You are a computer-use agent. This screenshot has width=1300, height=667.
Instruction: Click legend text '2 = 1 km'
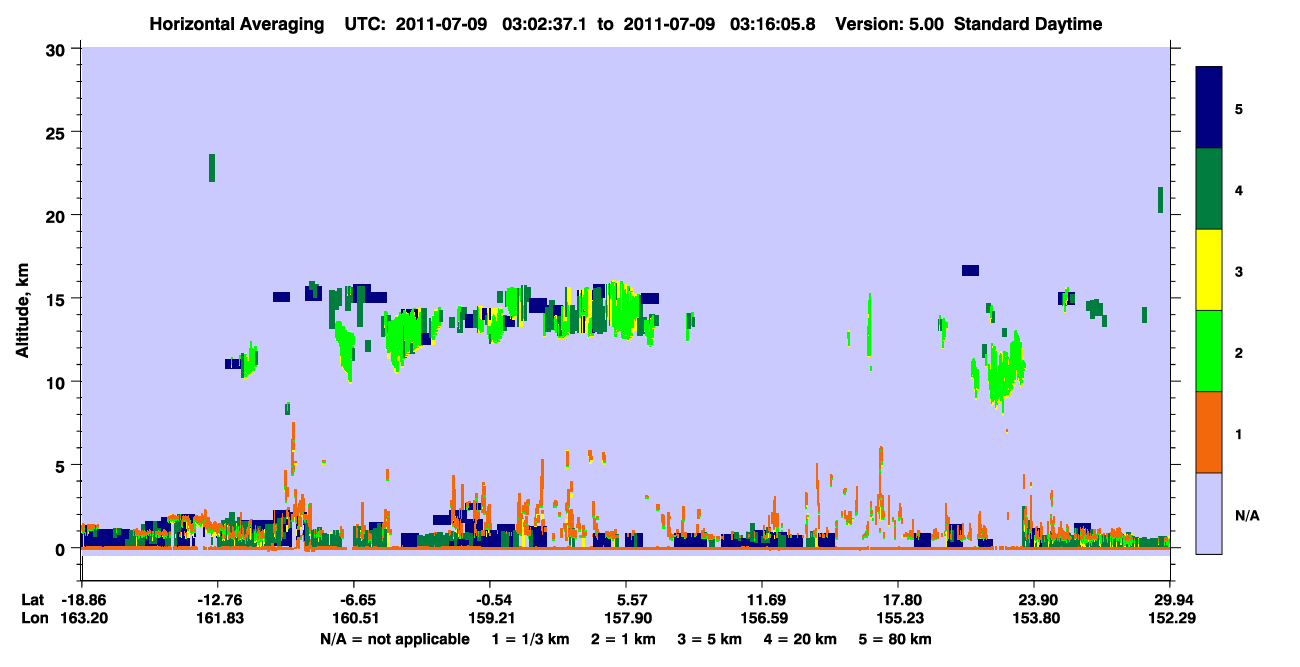[623, 639]
